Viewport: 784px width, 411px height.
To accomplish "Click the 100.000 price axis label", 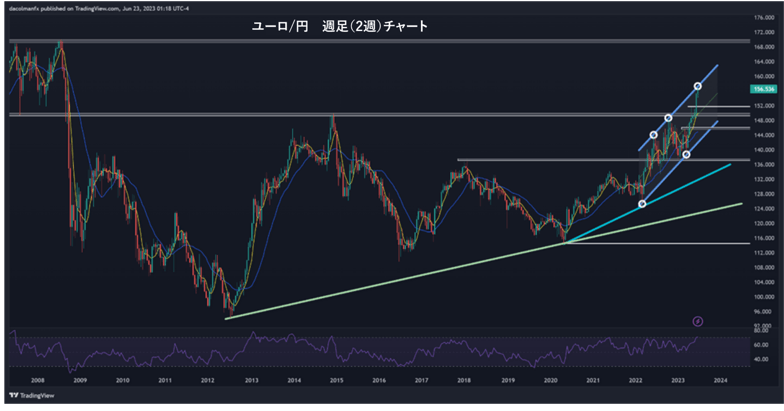I will (764, 297).
